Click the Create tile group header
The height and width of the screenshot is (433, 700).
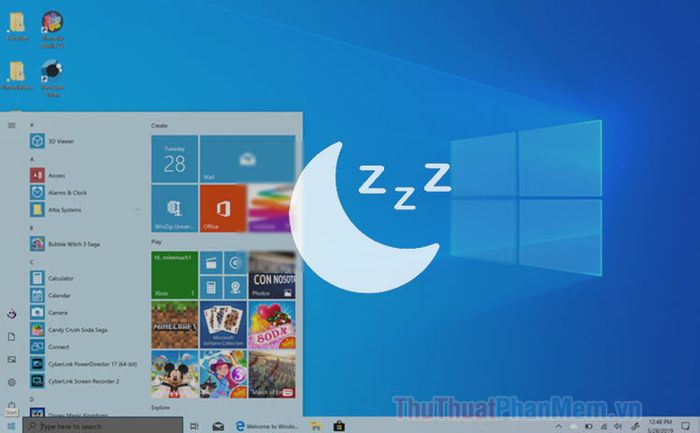coord(159,125)
